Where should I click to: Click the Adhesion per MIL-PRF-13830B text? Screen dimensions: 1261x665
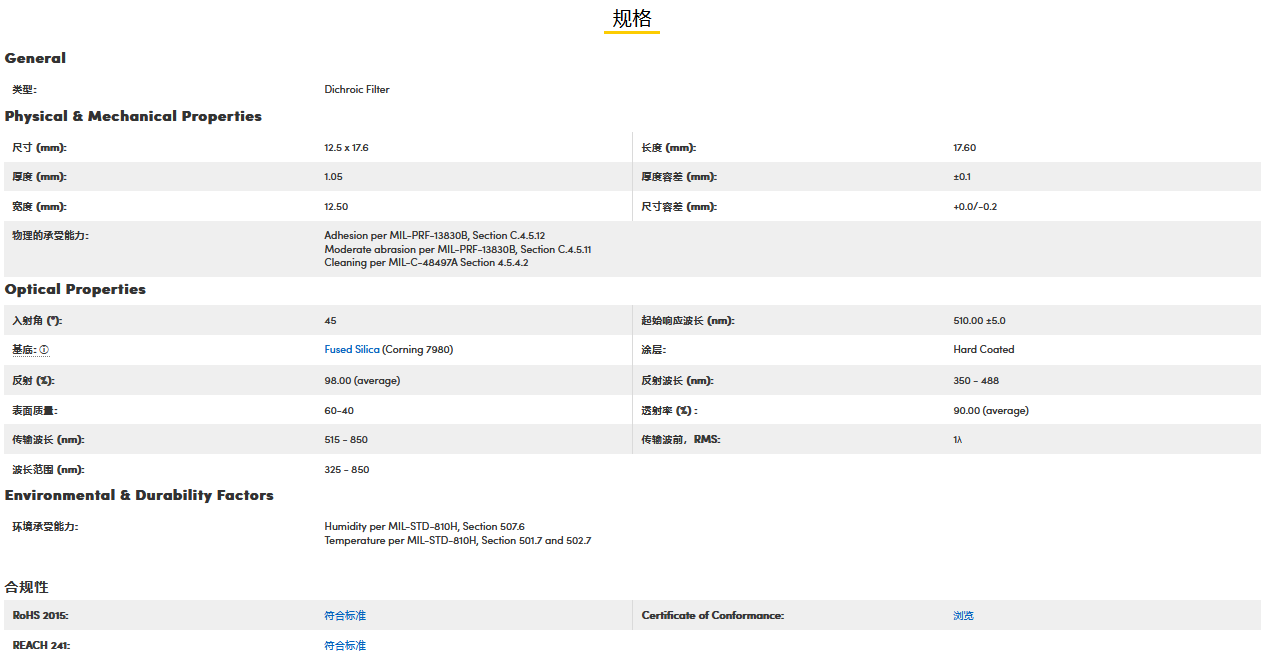[434, 235]
